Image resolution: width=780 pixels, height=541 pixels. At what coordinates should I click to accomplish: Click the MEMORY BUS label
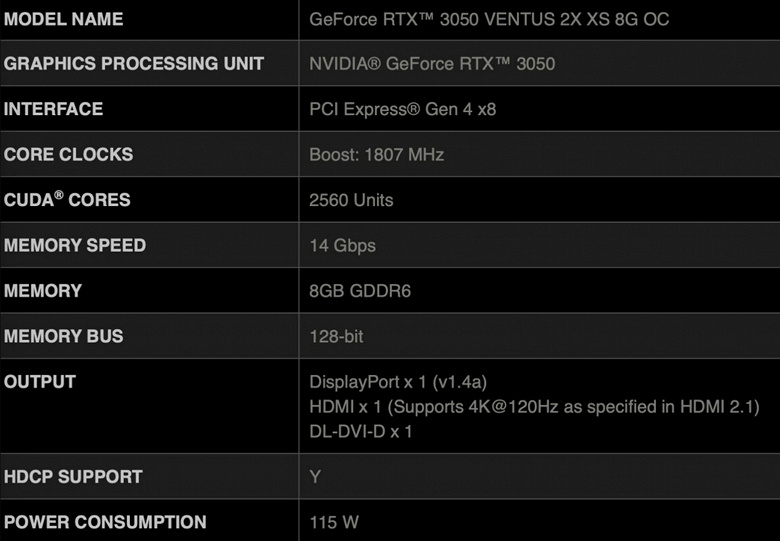(64, 337)
